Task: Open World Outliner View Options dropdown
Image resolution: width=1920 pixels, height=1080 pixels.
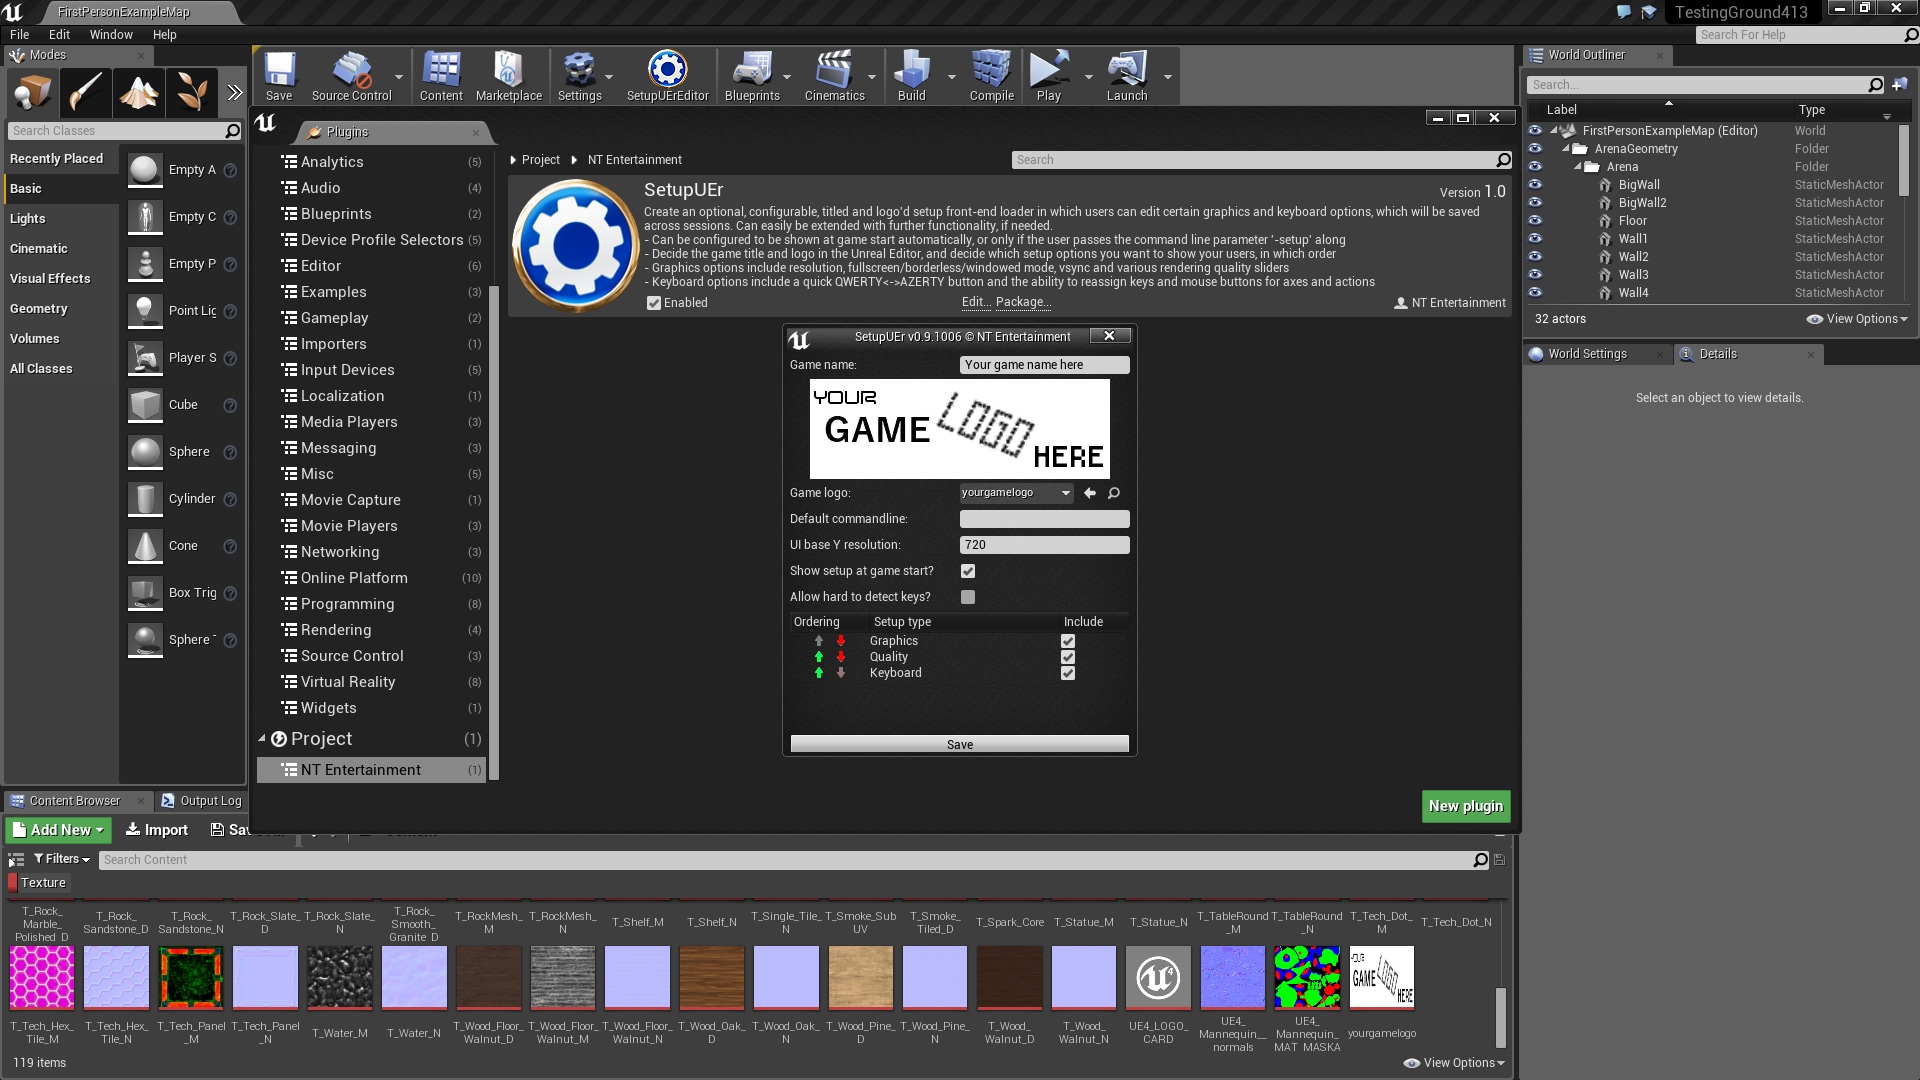Action: [1858, 319]
